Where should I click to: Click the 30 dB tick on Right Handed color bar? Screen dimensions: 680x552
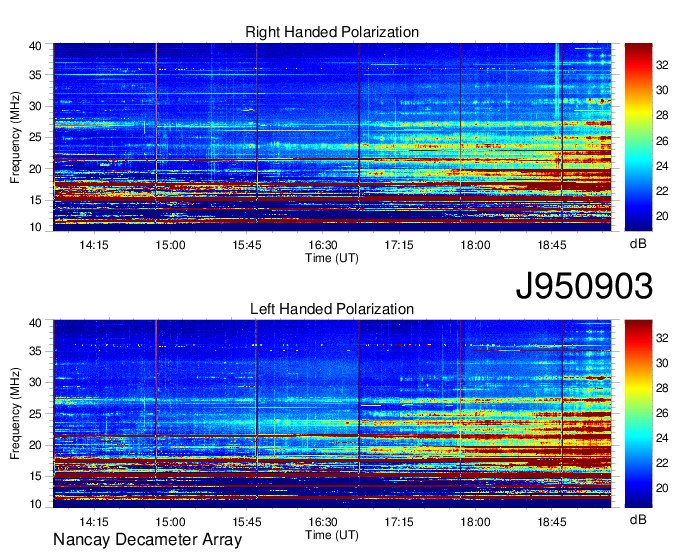662,90
